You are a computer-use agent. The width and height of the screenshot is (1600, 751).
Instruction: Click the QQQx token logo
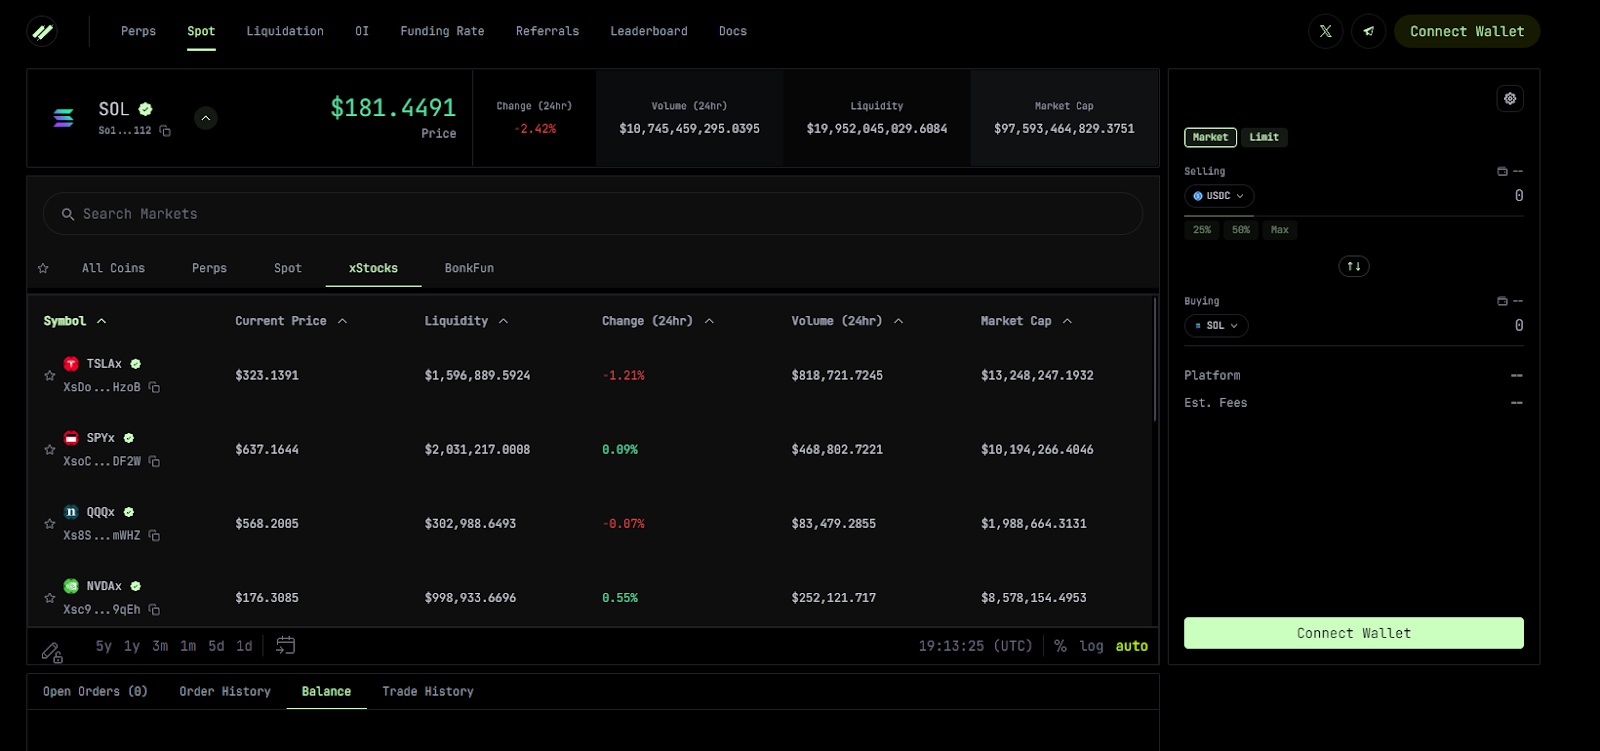pos(71,512)
